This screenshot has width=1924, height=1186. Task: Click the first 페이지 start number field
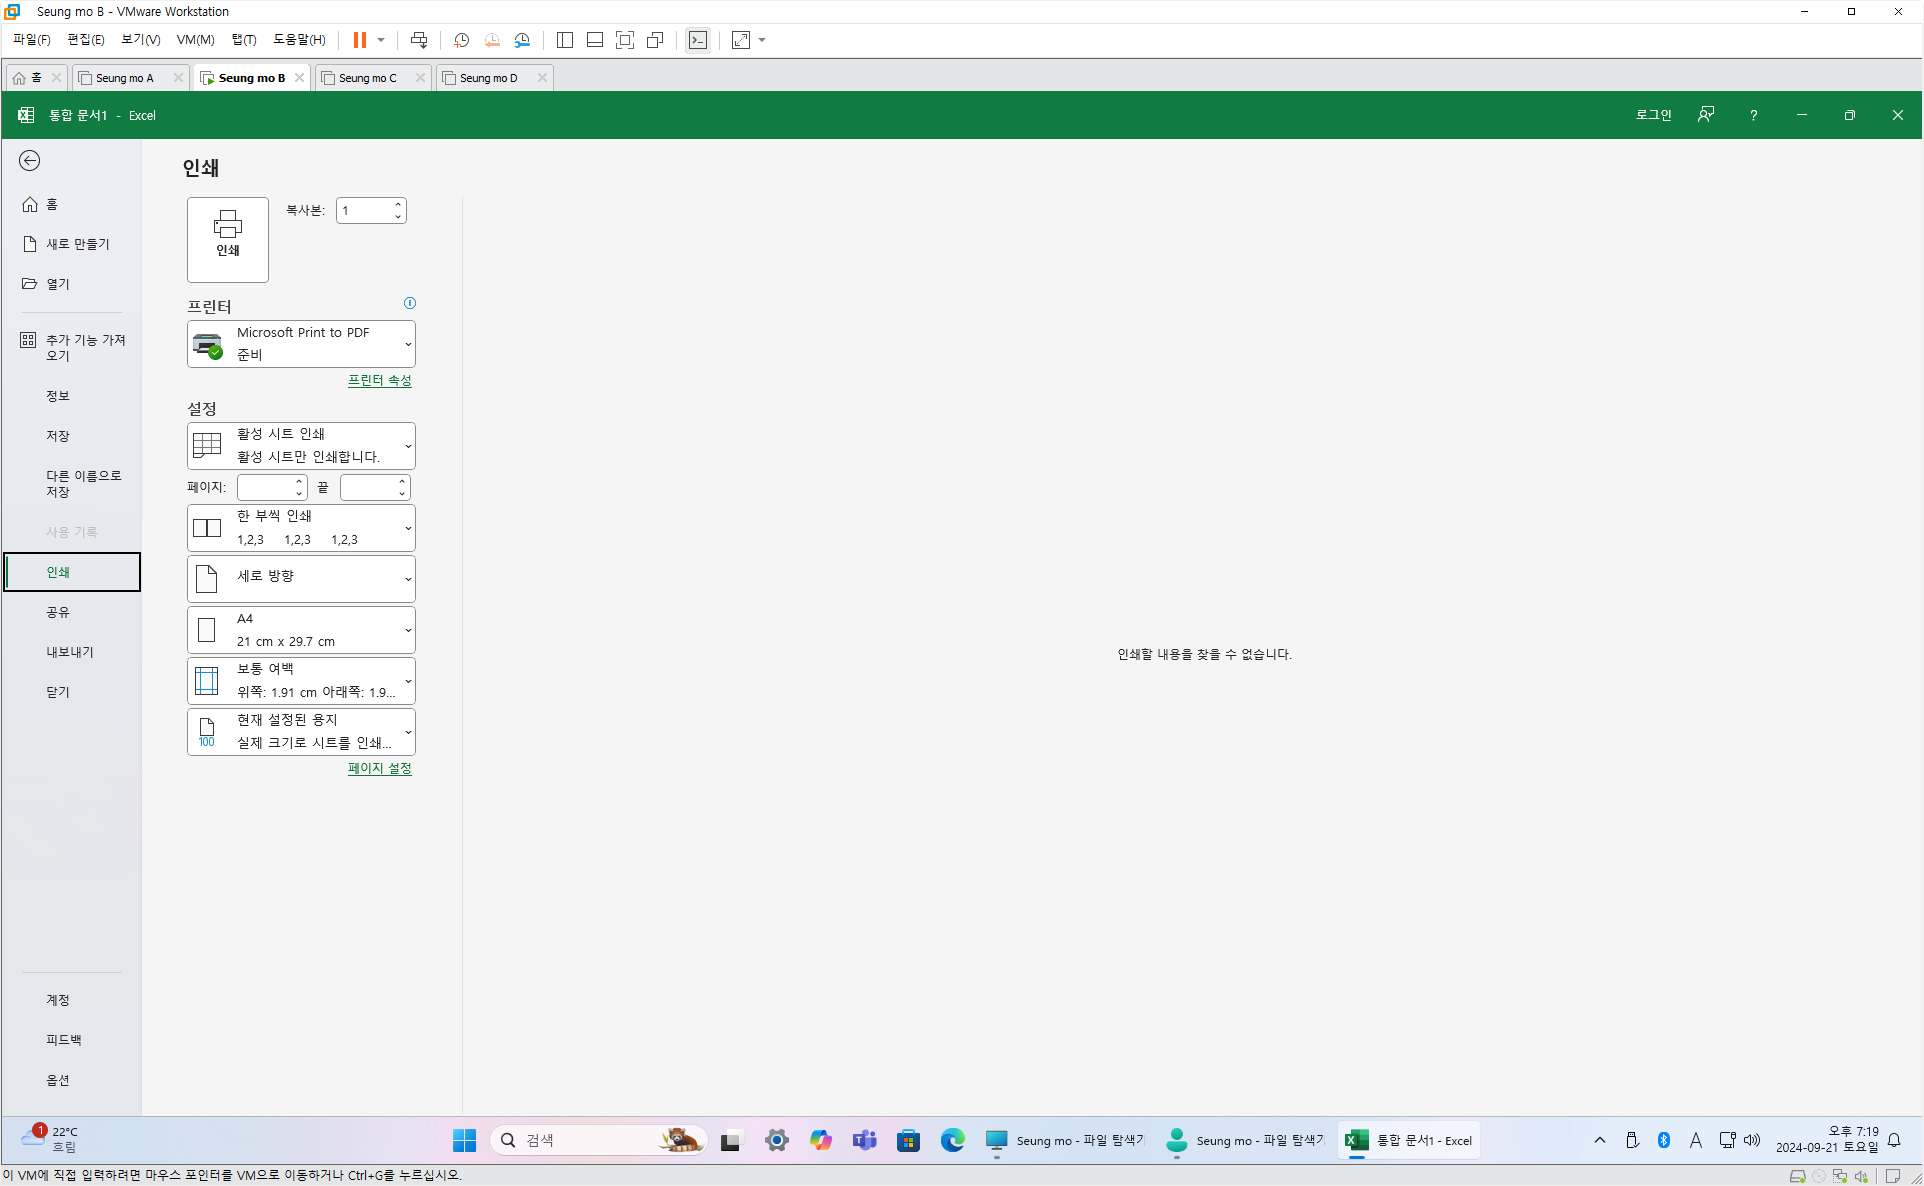pyautogui.click(x=265, y=487)
